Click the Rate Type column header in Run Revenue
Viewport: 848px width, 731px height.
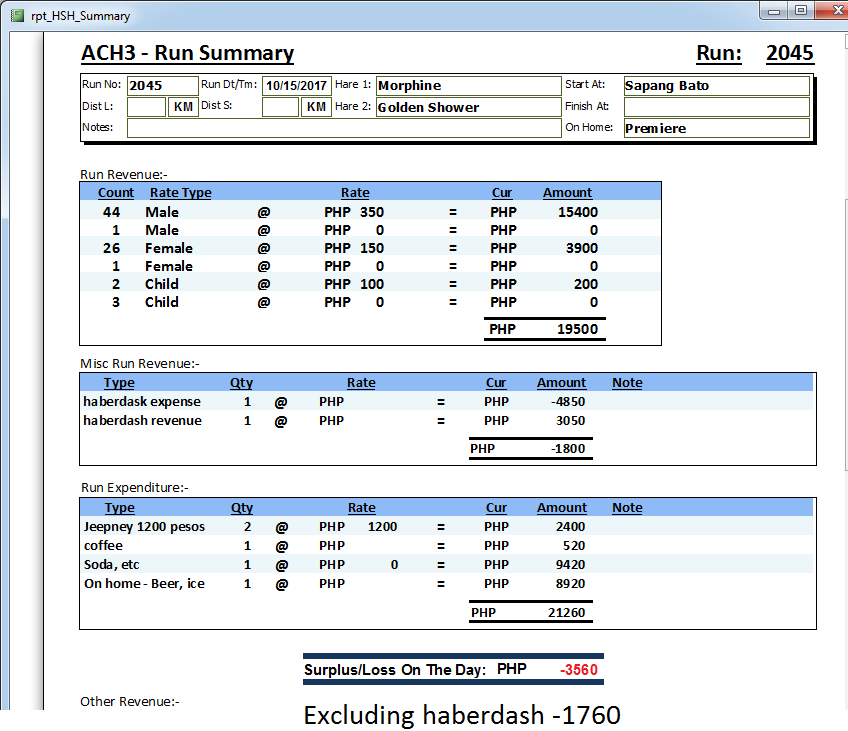[180, 193]
